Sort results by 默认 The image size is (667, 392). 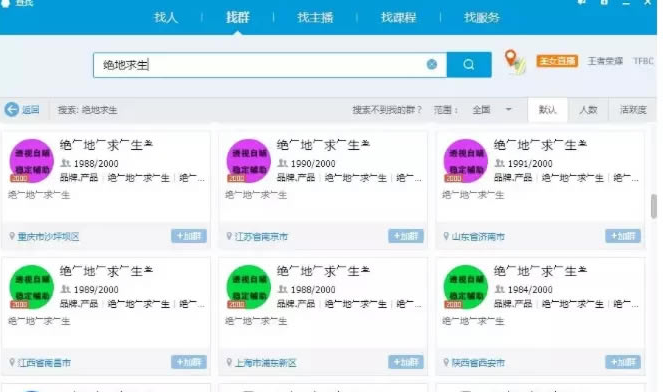point(547,110)
